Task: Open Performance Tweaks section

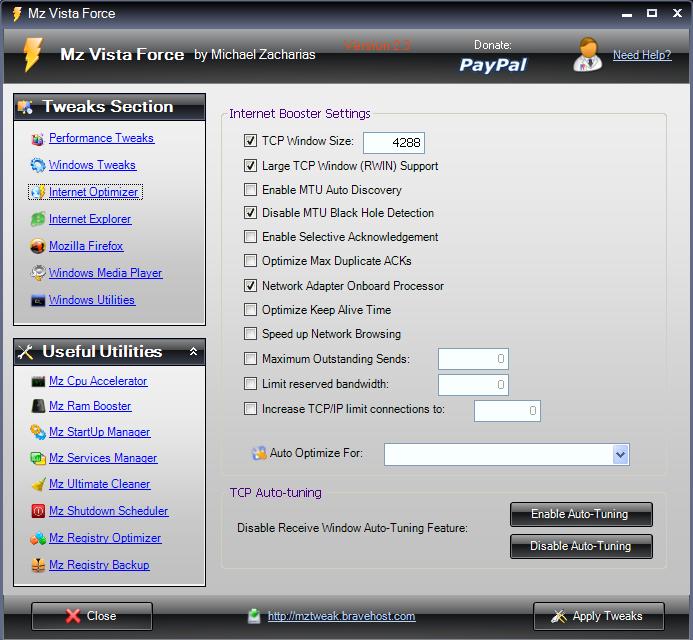Action: tap(102, 138)
